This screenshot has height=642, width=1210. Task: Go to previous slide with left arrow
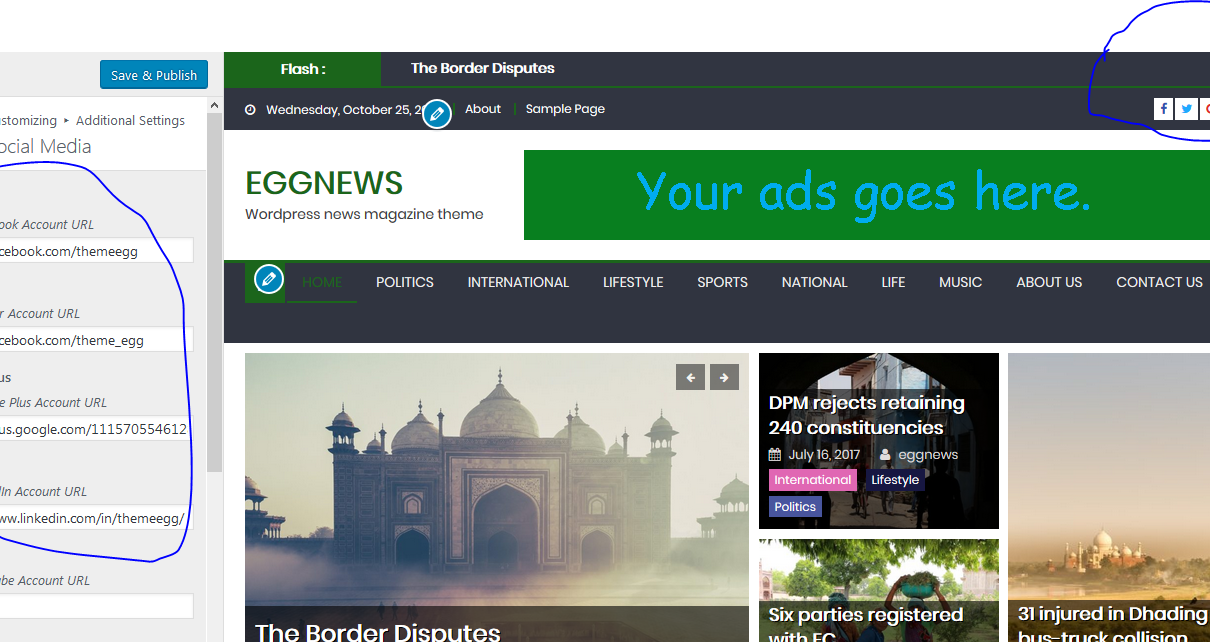pyautogui.click(x=690, y=377)
